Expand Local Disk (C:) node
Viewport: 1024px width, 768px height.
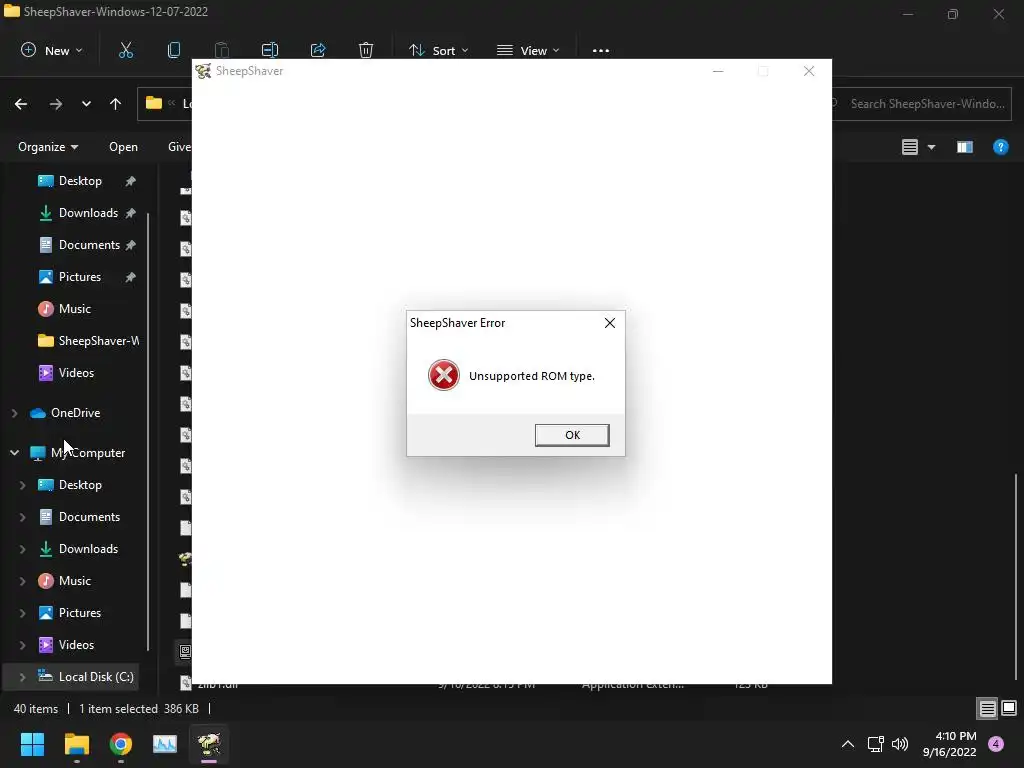[x=22, y=677]
